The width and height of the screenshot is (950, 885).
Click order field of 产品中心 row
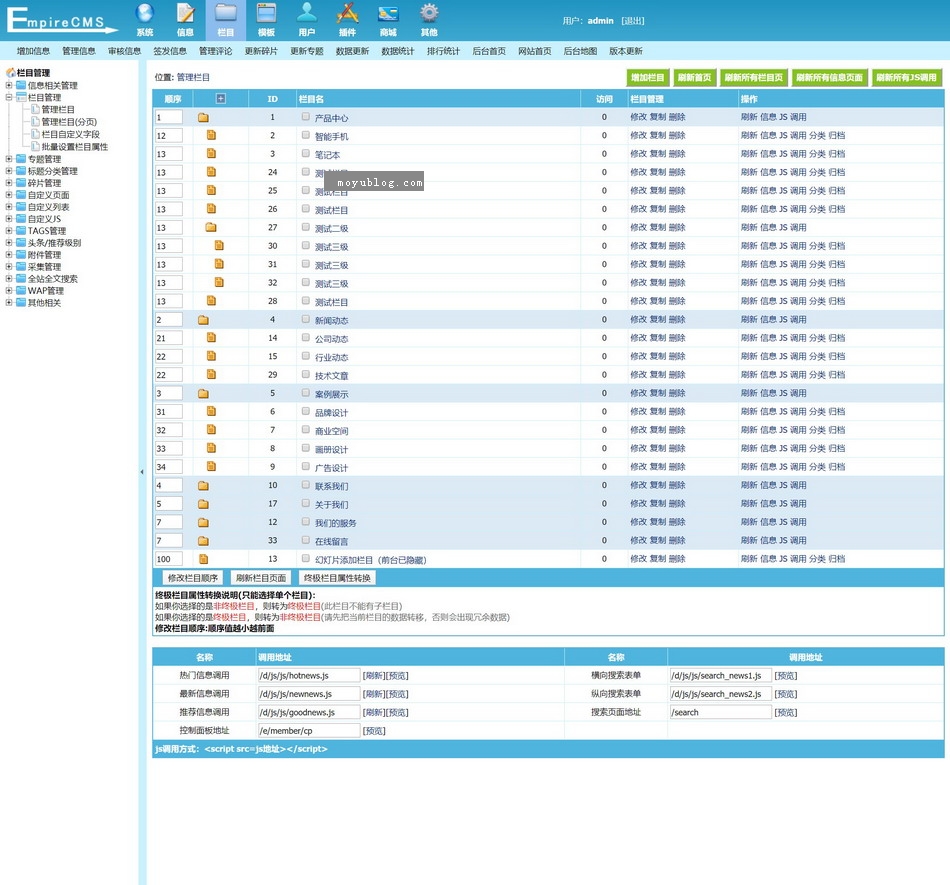pos(168,118)
